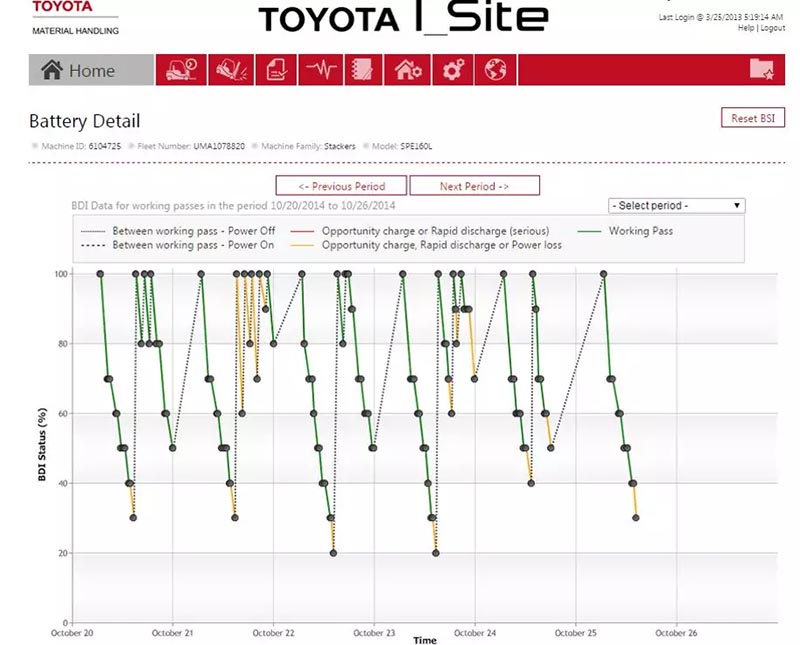This screenshot has width=800, height=645.
Task: Open the Select period dropdown
Action: click(677, 206)
